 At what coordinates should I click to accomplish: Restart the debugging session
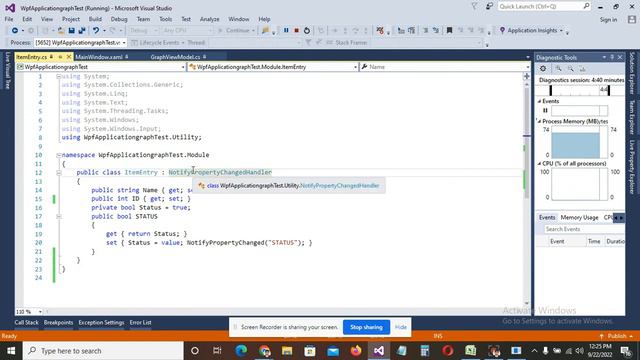307,30
